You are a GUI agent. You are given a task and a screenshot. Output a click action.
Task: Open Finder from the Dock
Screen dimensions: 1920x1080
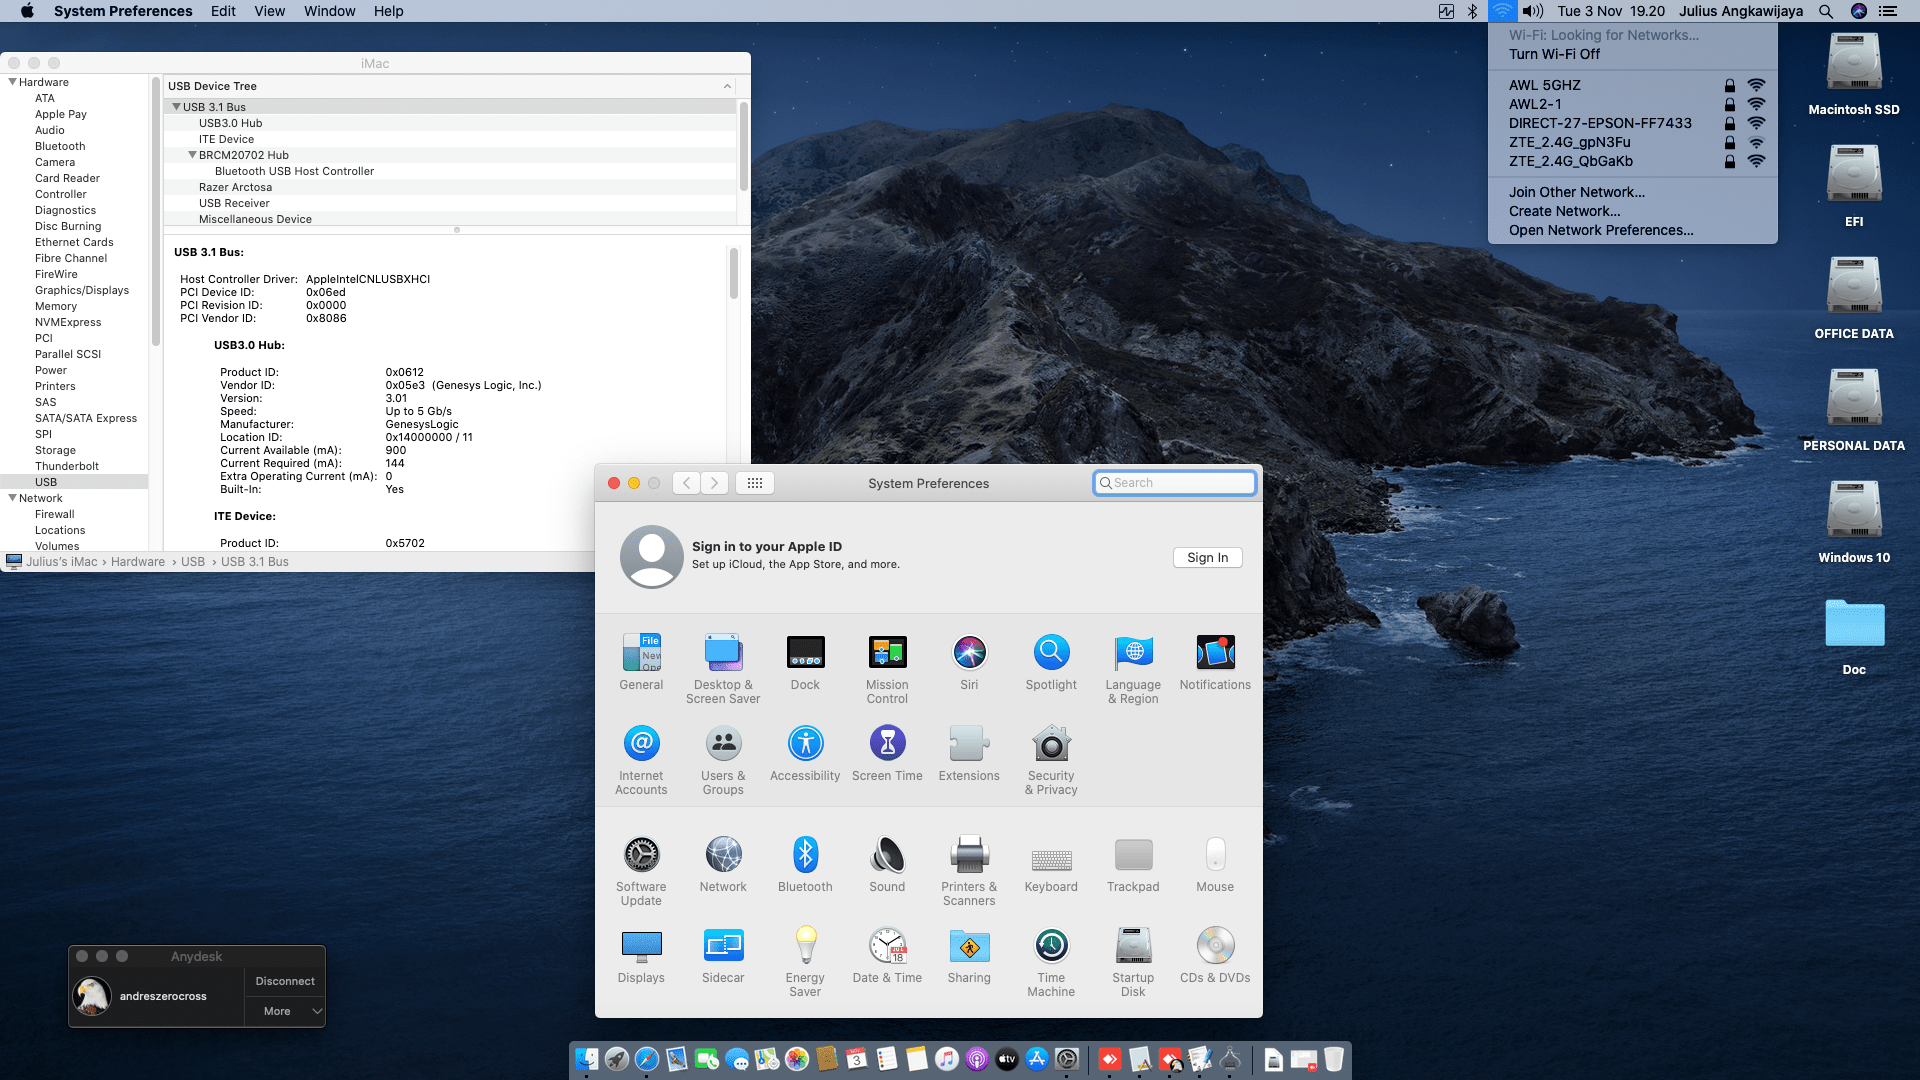click(587, 1059)
